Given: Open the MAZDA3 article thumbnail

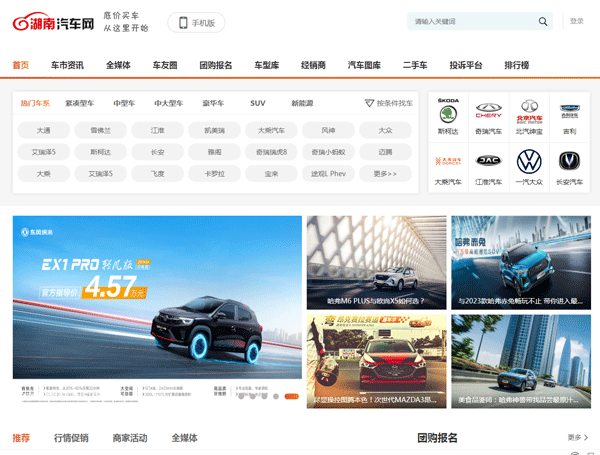Looking at the screenshot, I should pyautogui.click(x=377, y=362).
